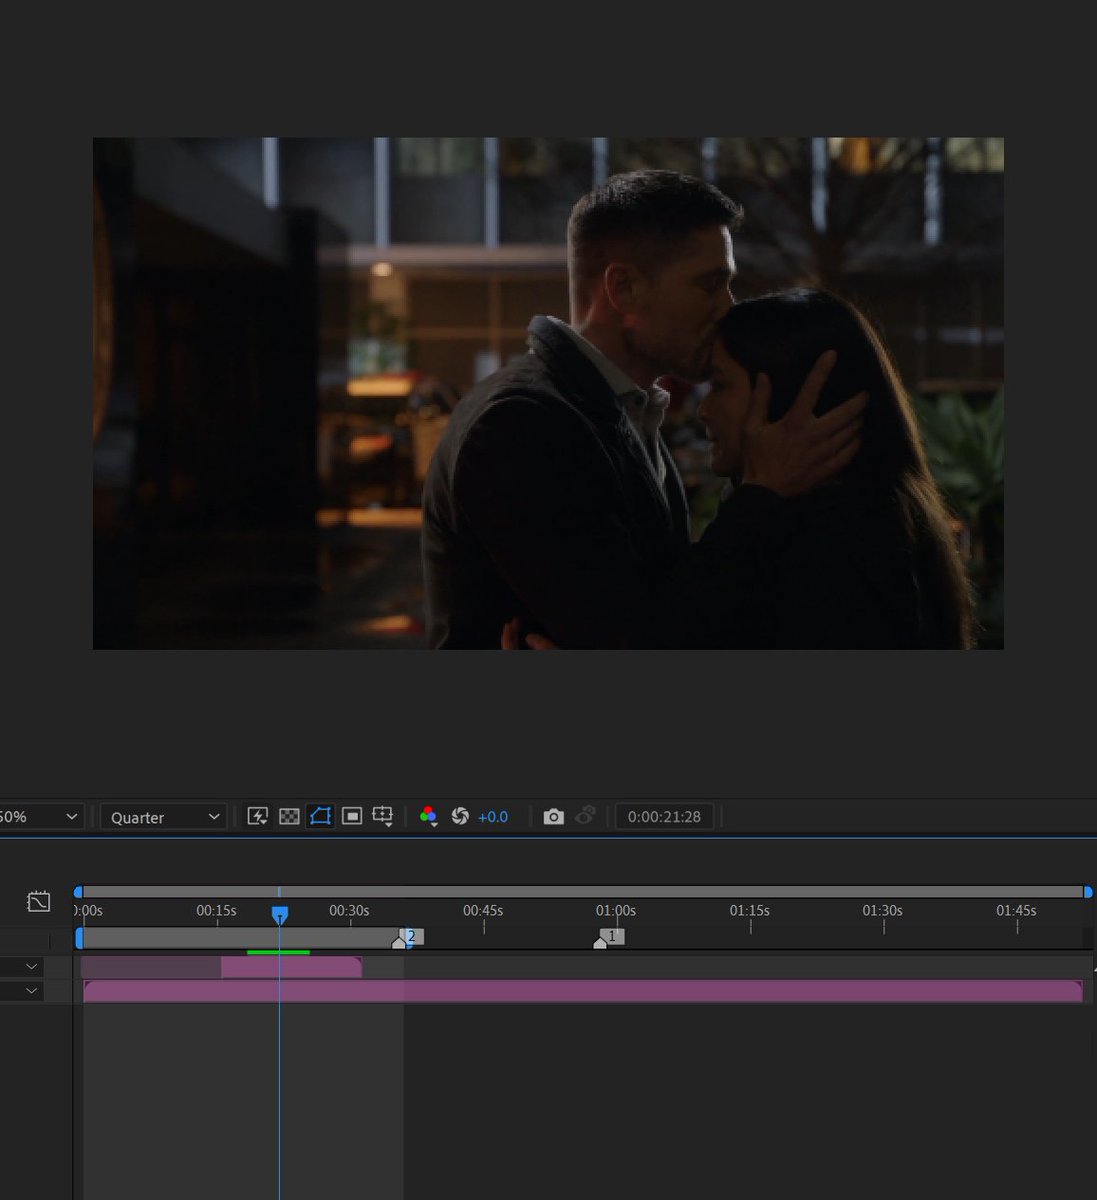
Task: Open the comp mini-flowchart icon
Action: tap(38, 901)
